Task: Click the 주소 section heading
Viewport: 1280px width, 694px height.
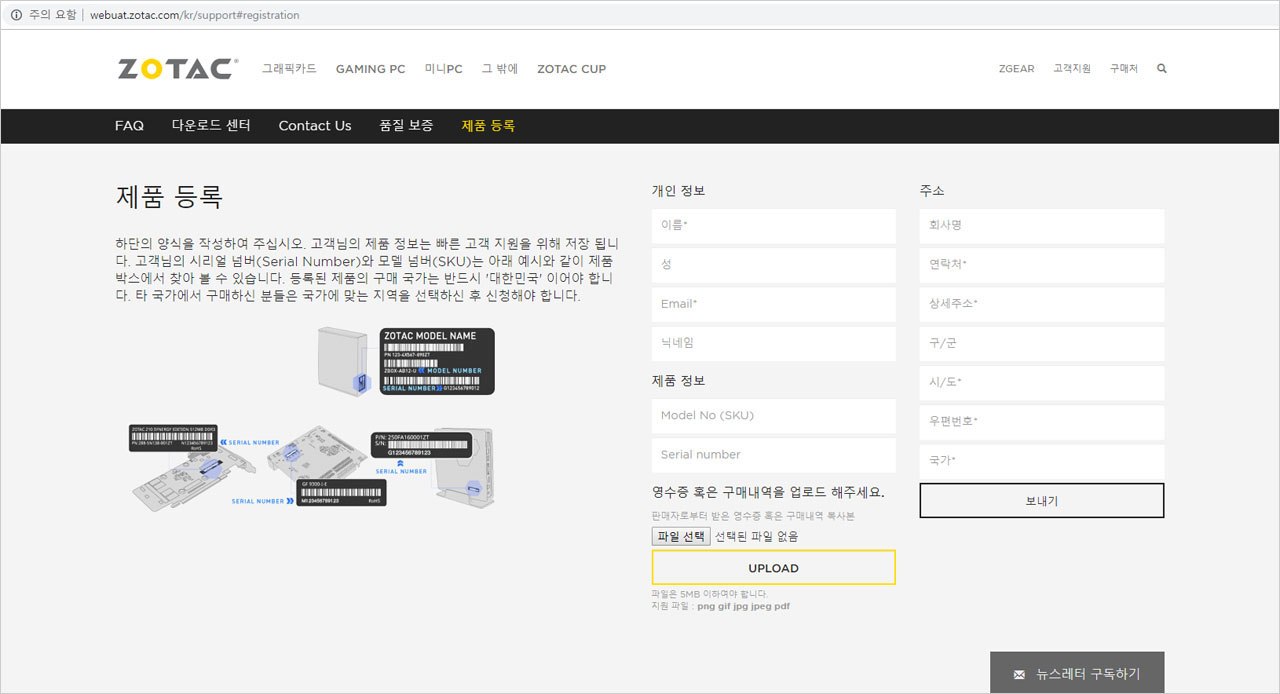Action: 932,191
